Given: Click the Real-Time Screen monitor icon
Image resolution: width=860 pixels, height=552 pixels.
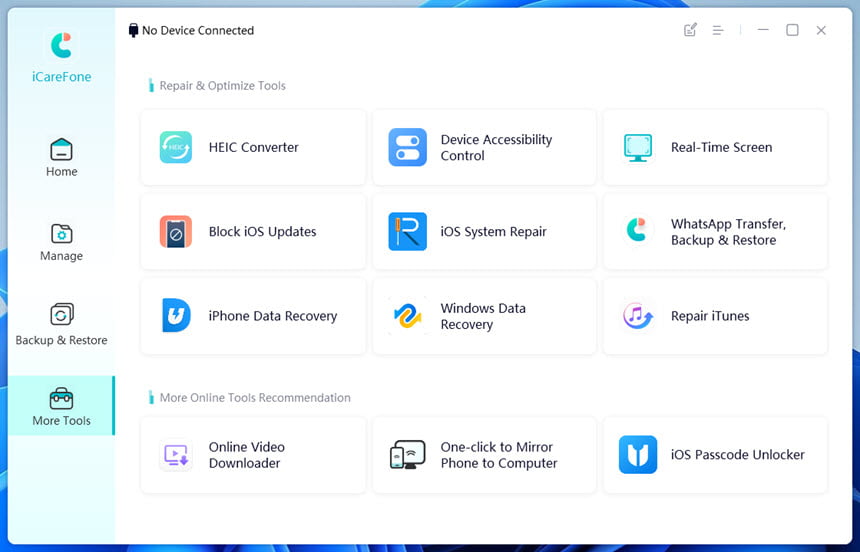Looking at the screenshot, I should coord(637,147).
